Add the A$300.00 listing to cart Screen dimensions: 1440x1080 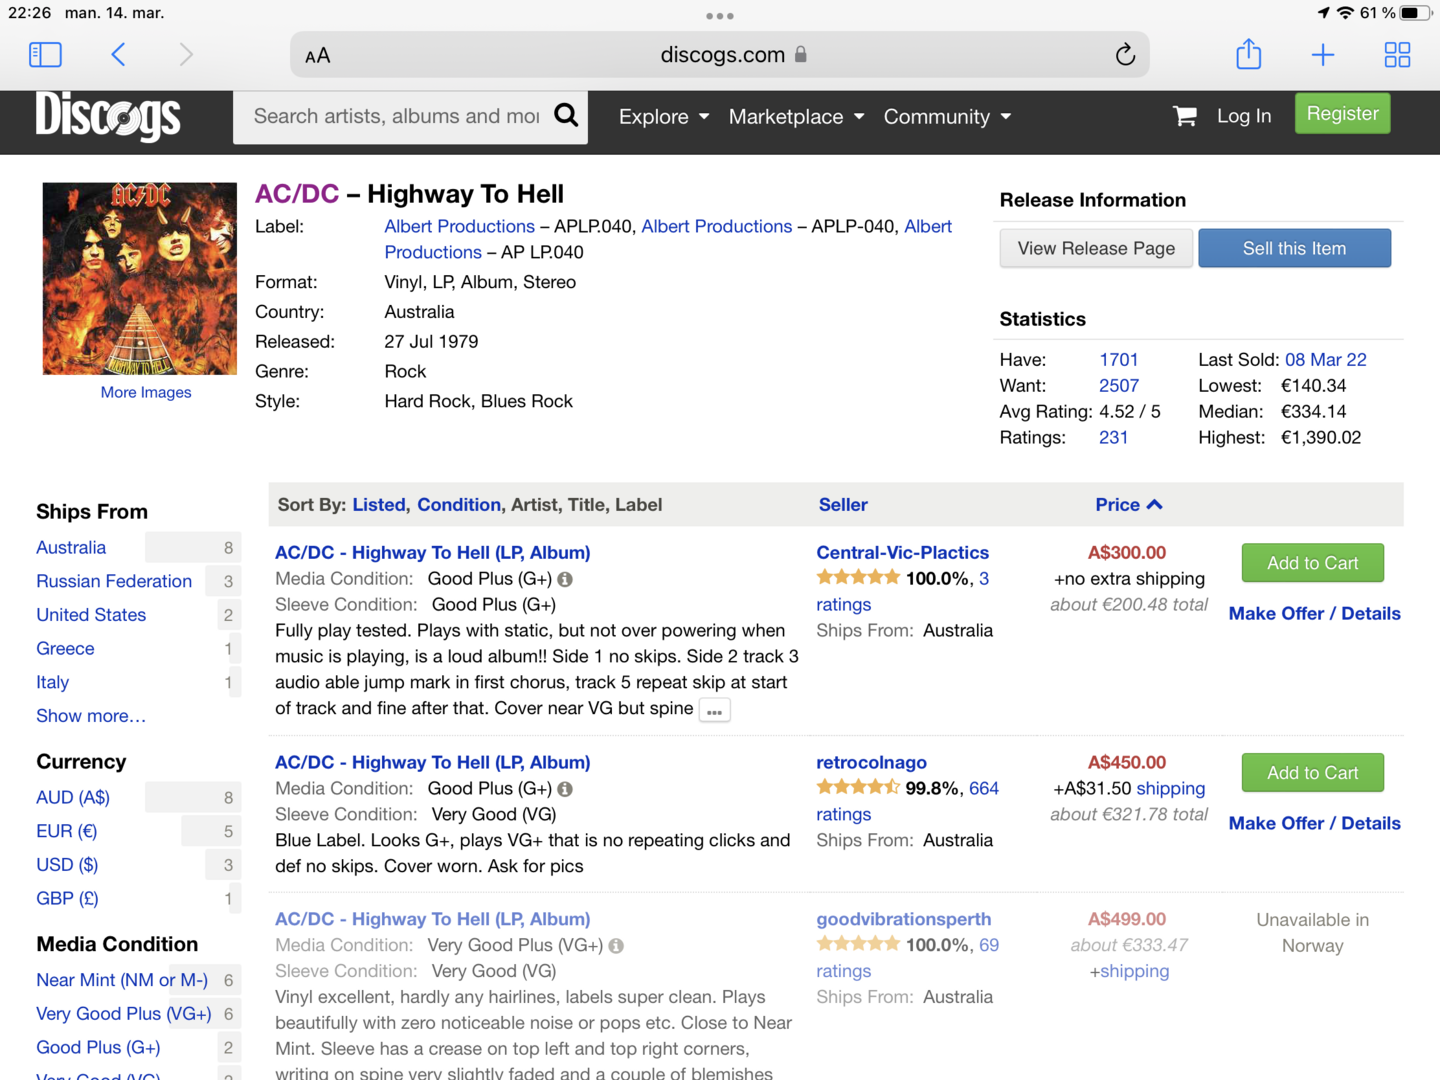pyautogui.click(x=1313, y=563)
